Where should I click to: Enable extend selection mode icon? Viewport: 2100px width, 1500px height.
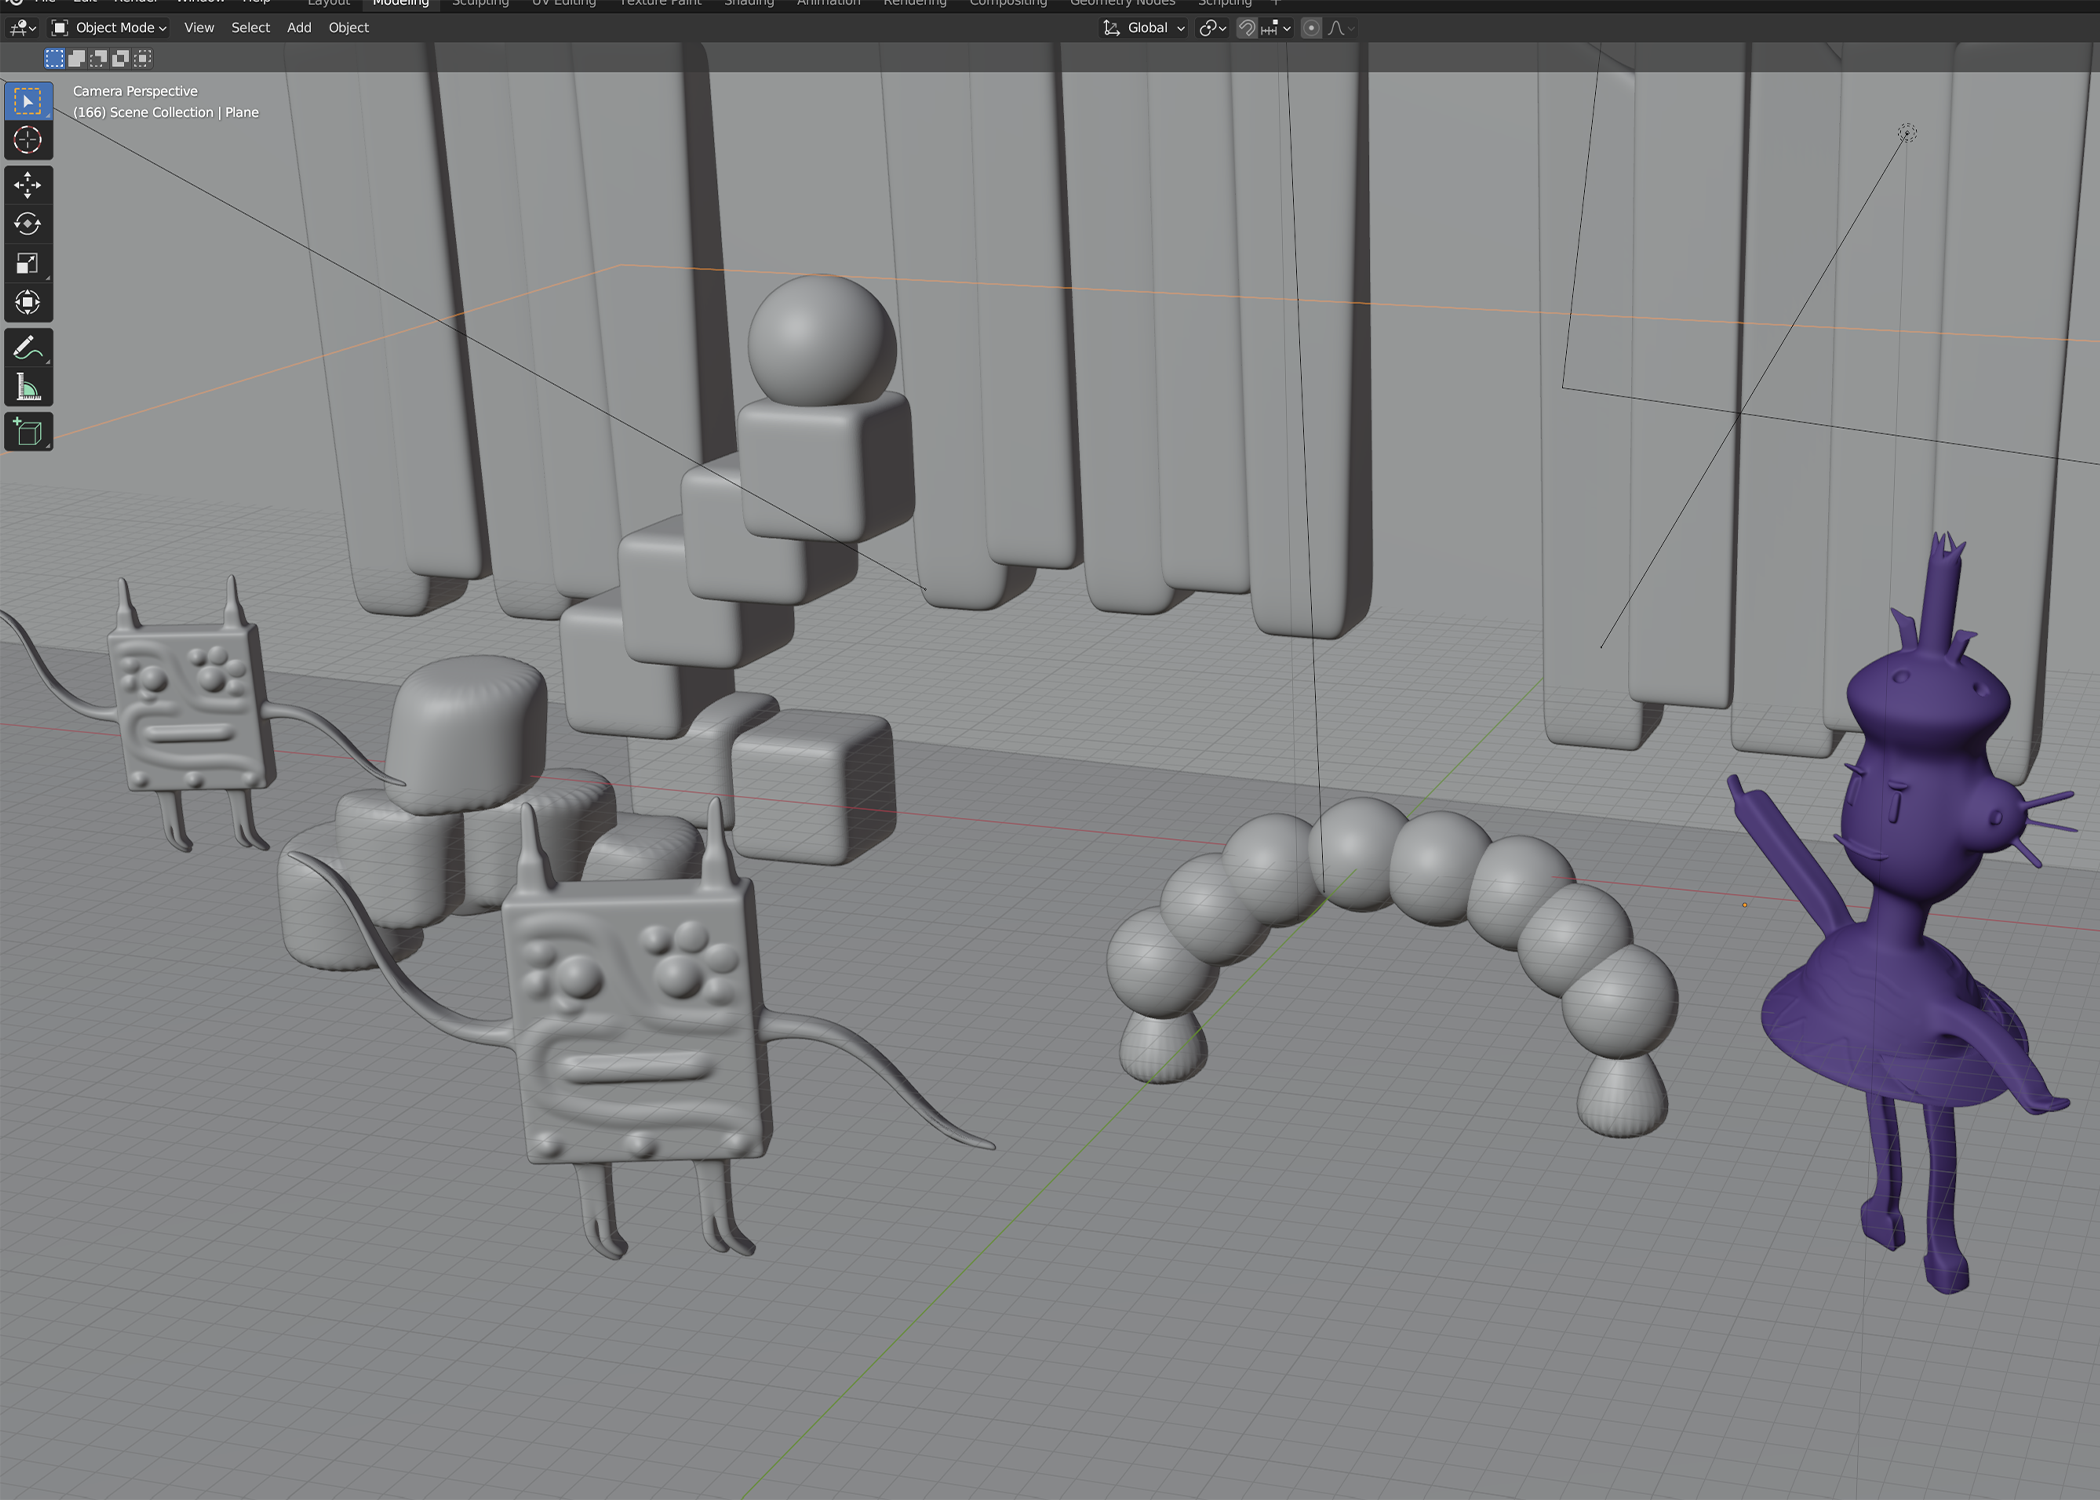click(x=77, y=58)
